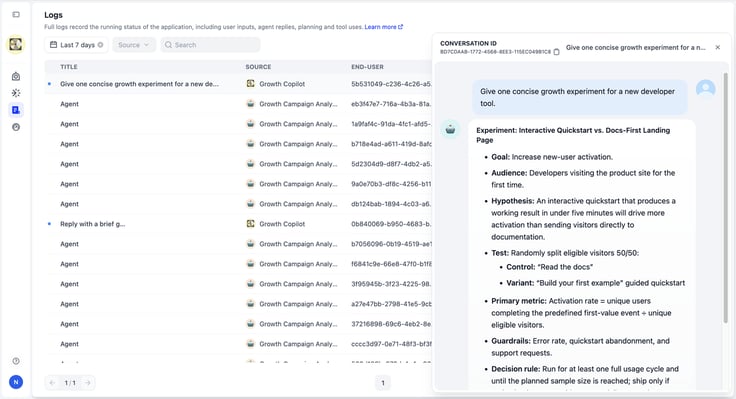Open the sparkle workflow icon in sidebar

click(16, 93)
